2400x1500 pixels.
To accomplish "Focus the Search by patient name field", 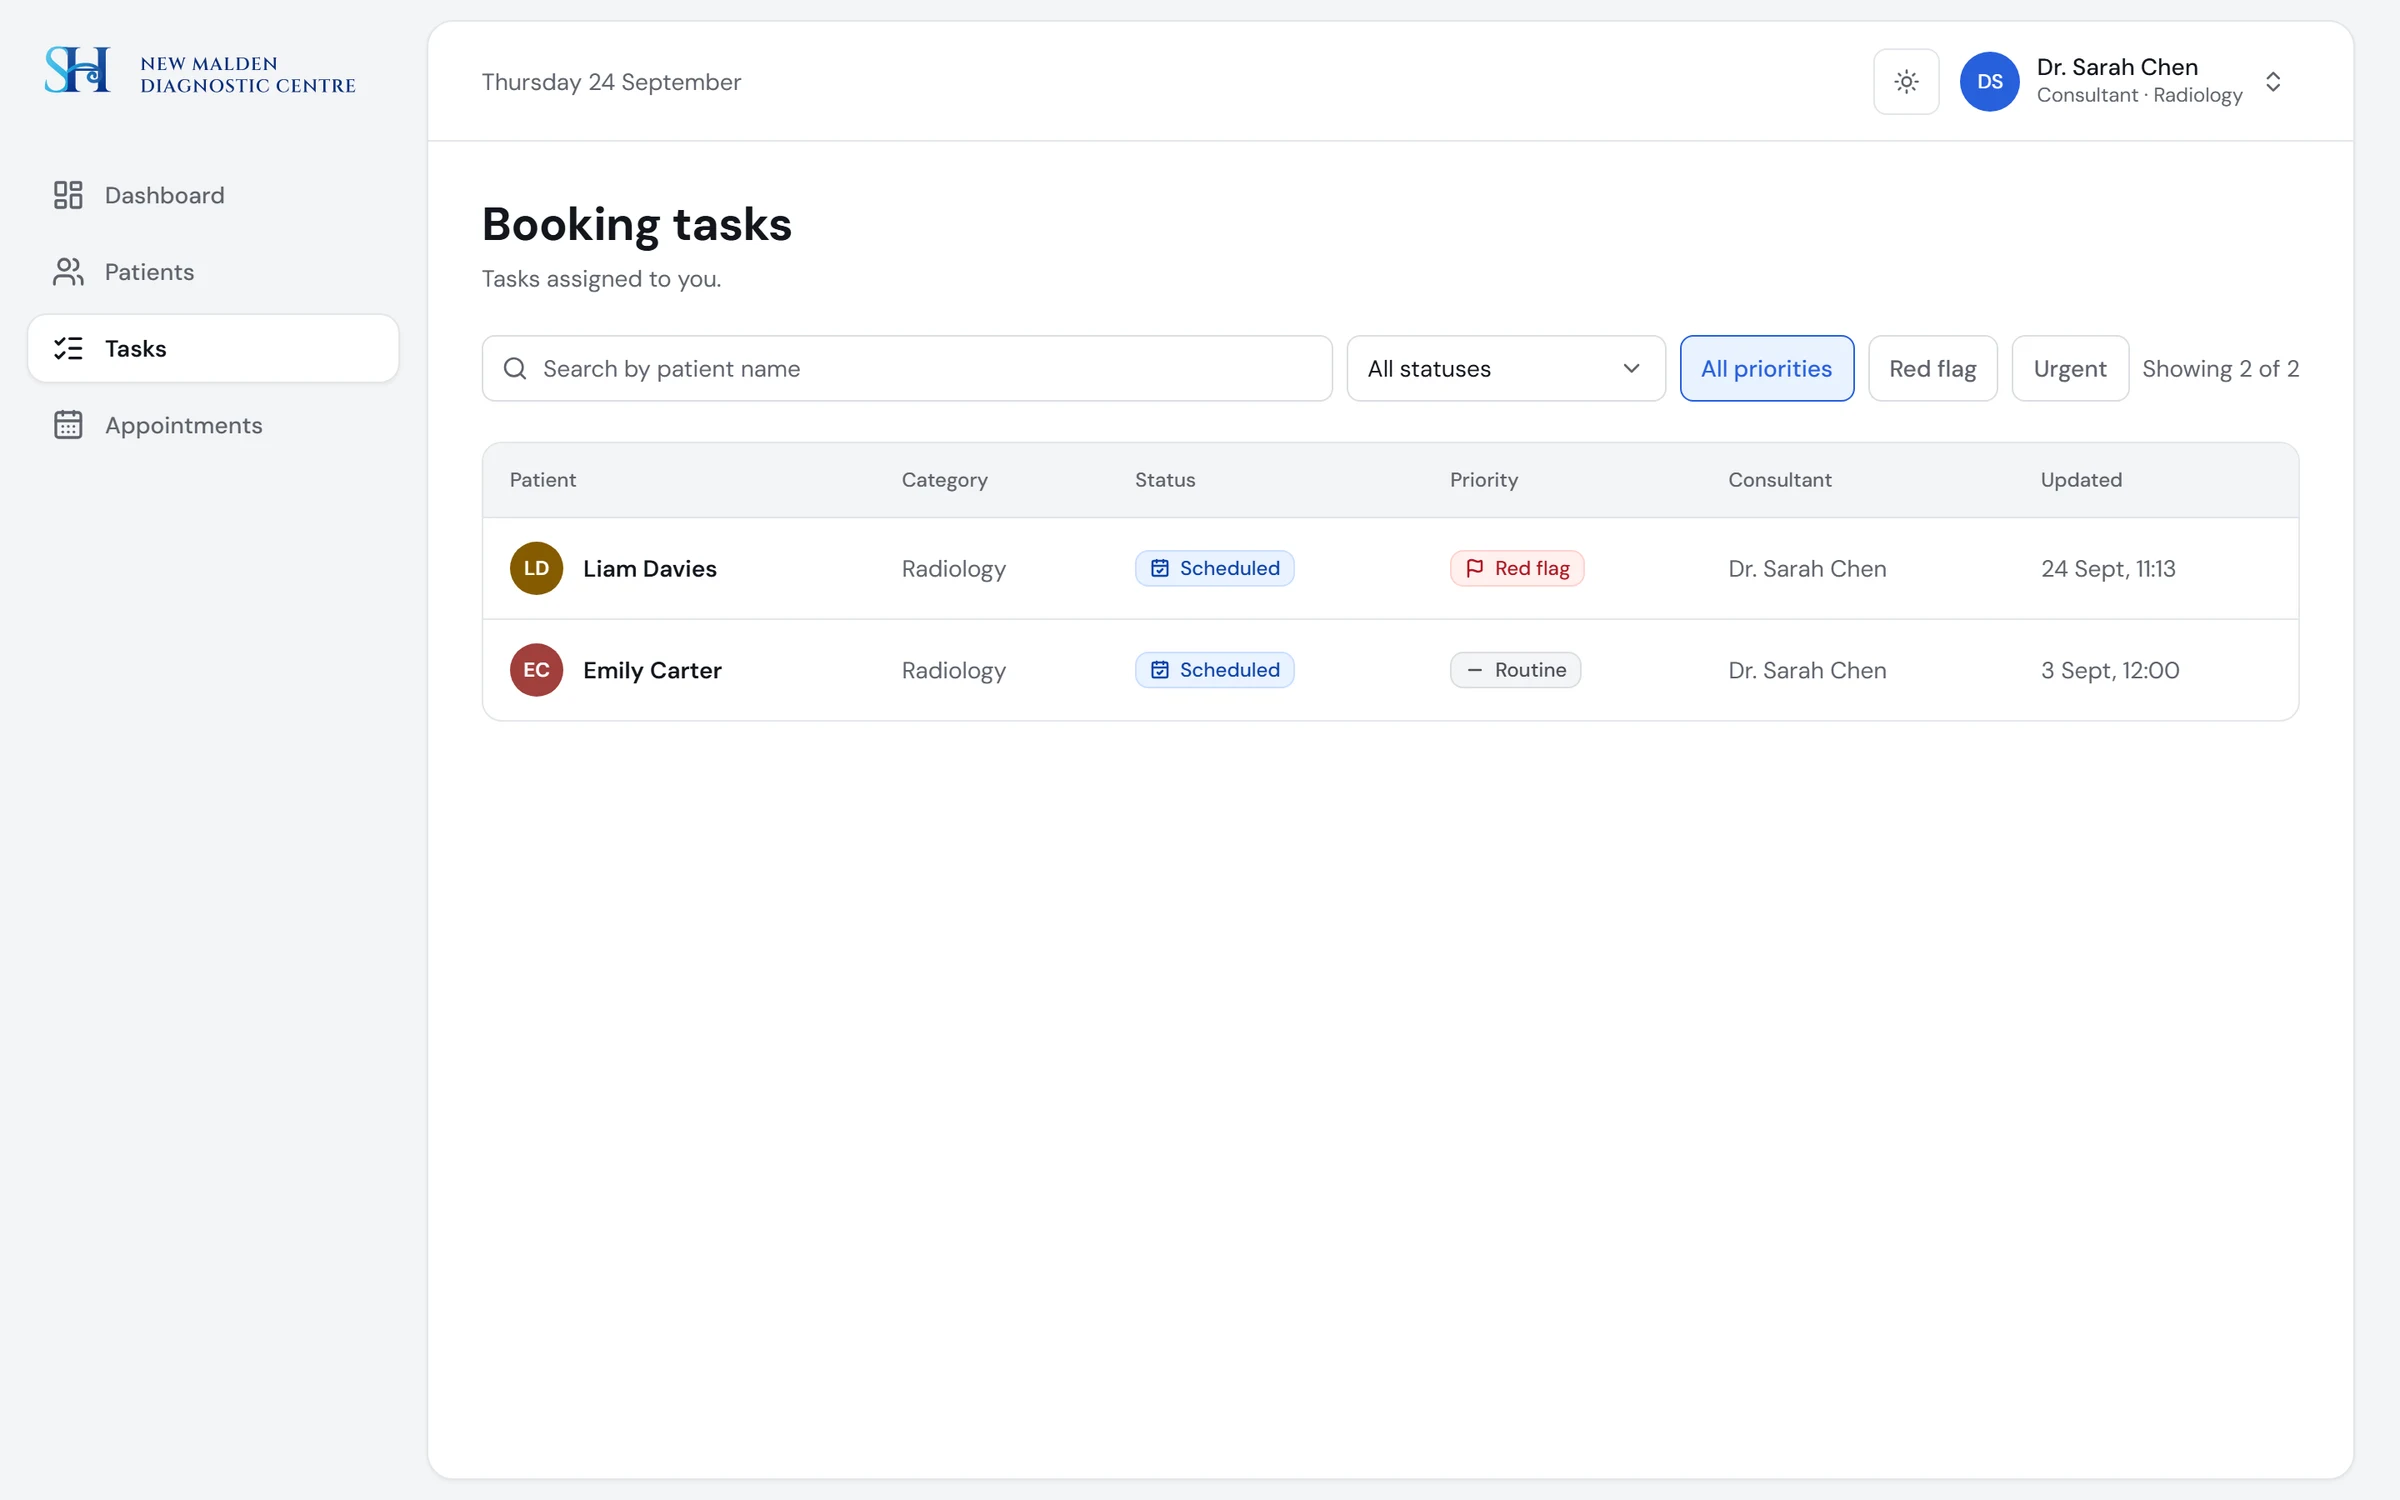I will click(907, 369).
